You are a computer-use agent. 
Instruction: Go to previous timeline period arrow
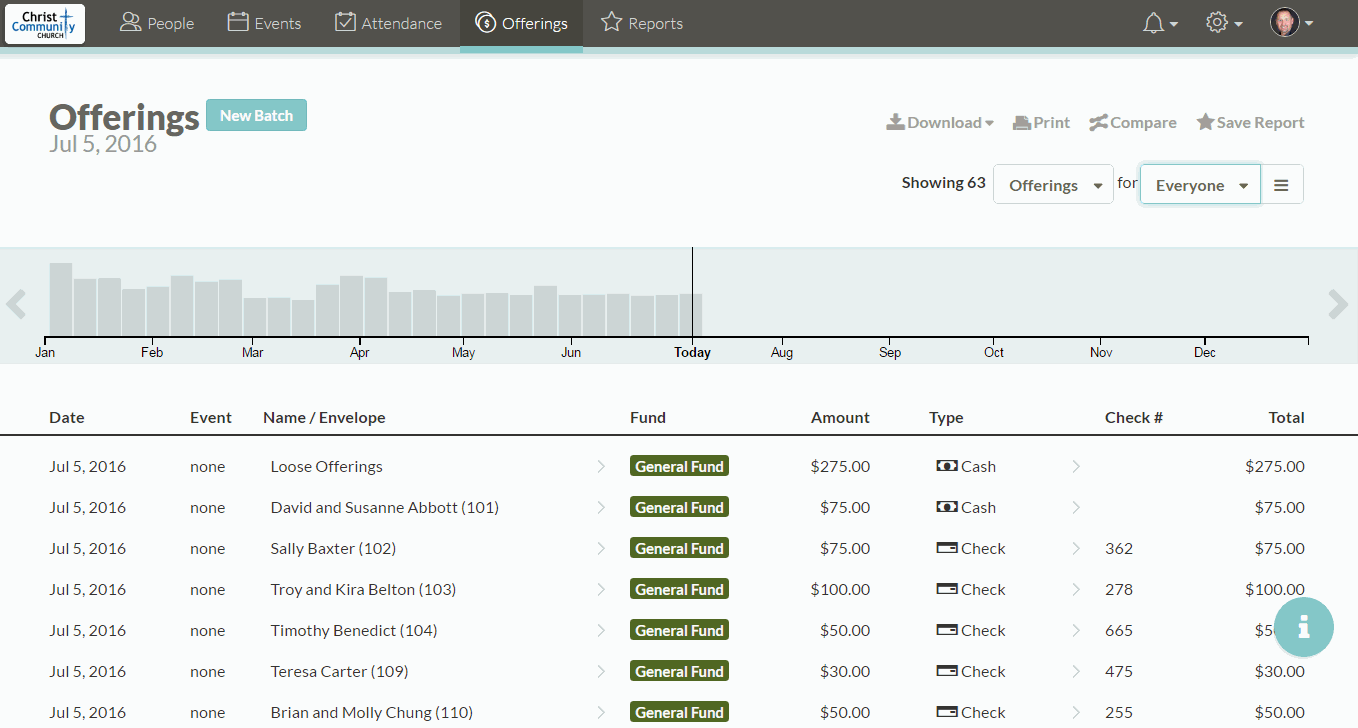click(16, 304)
